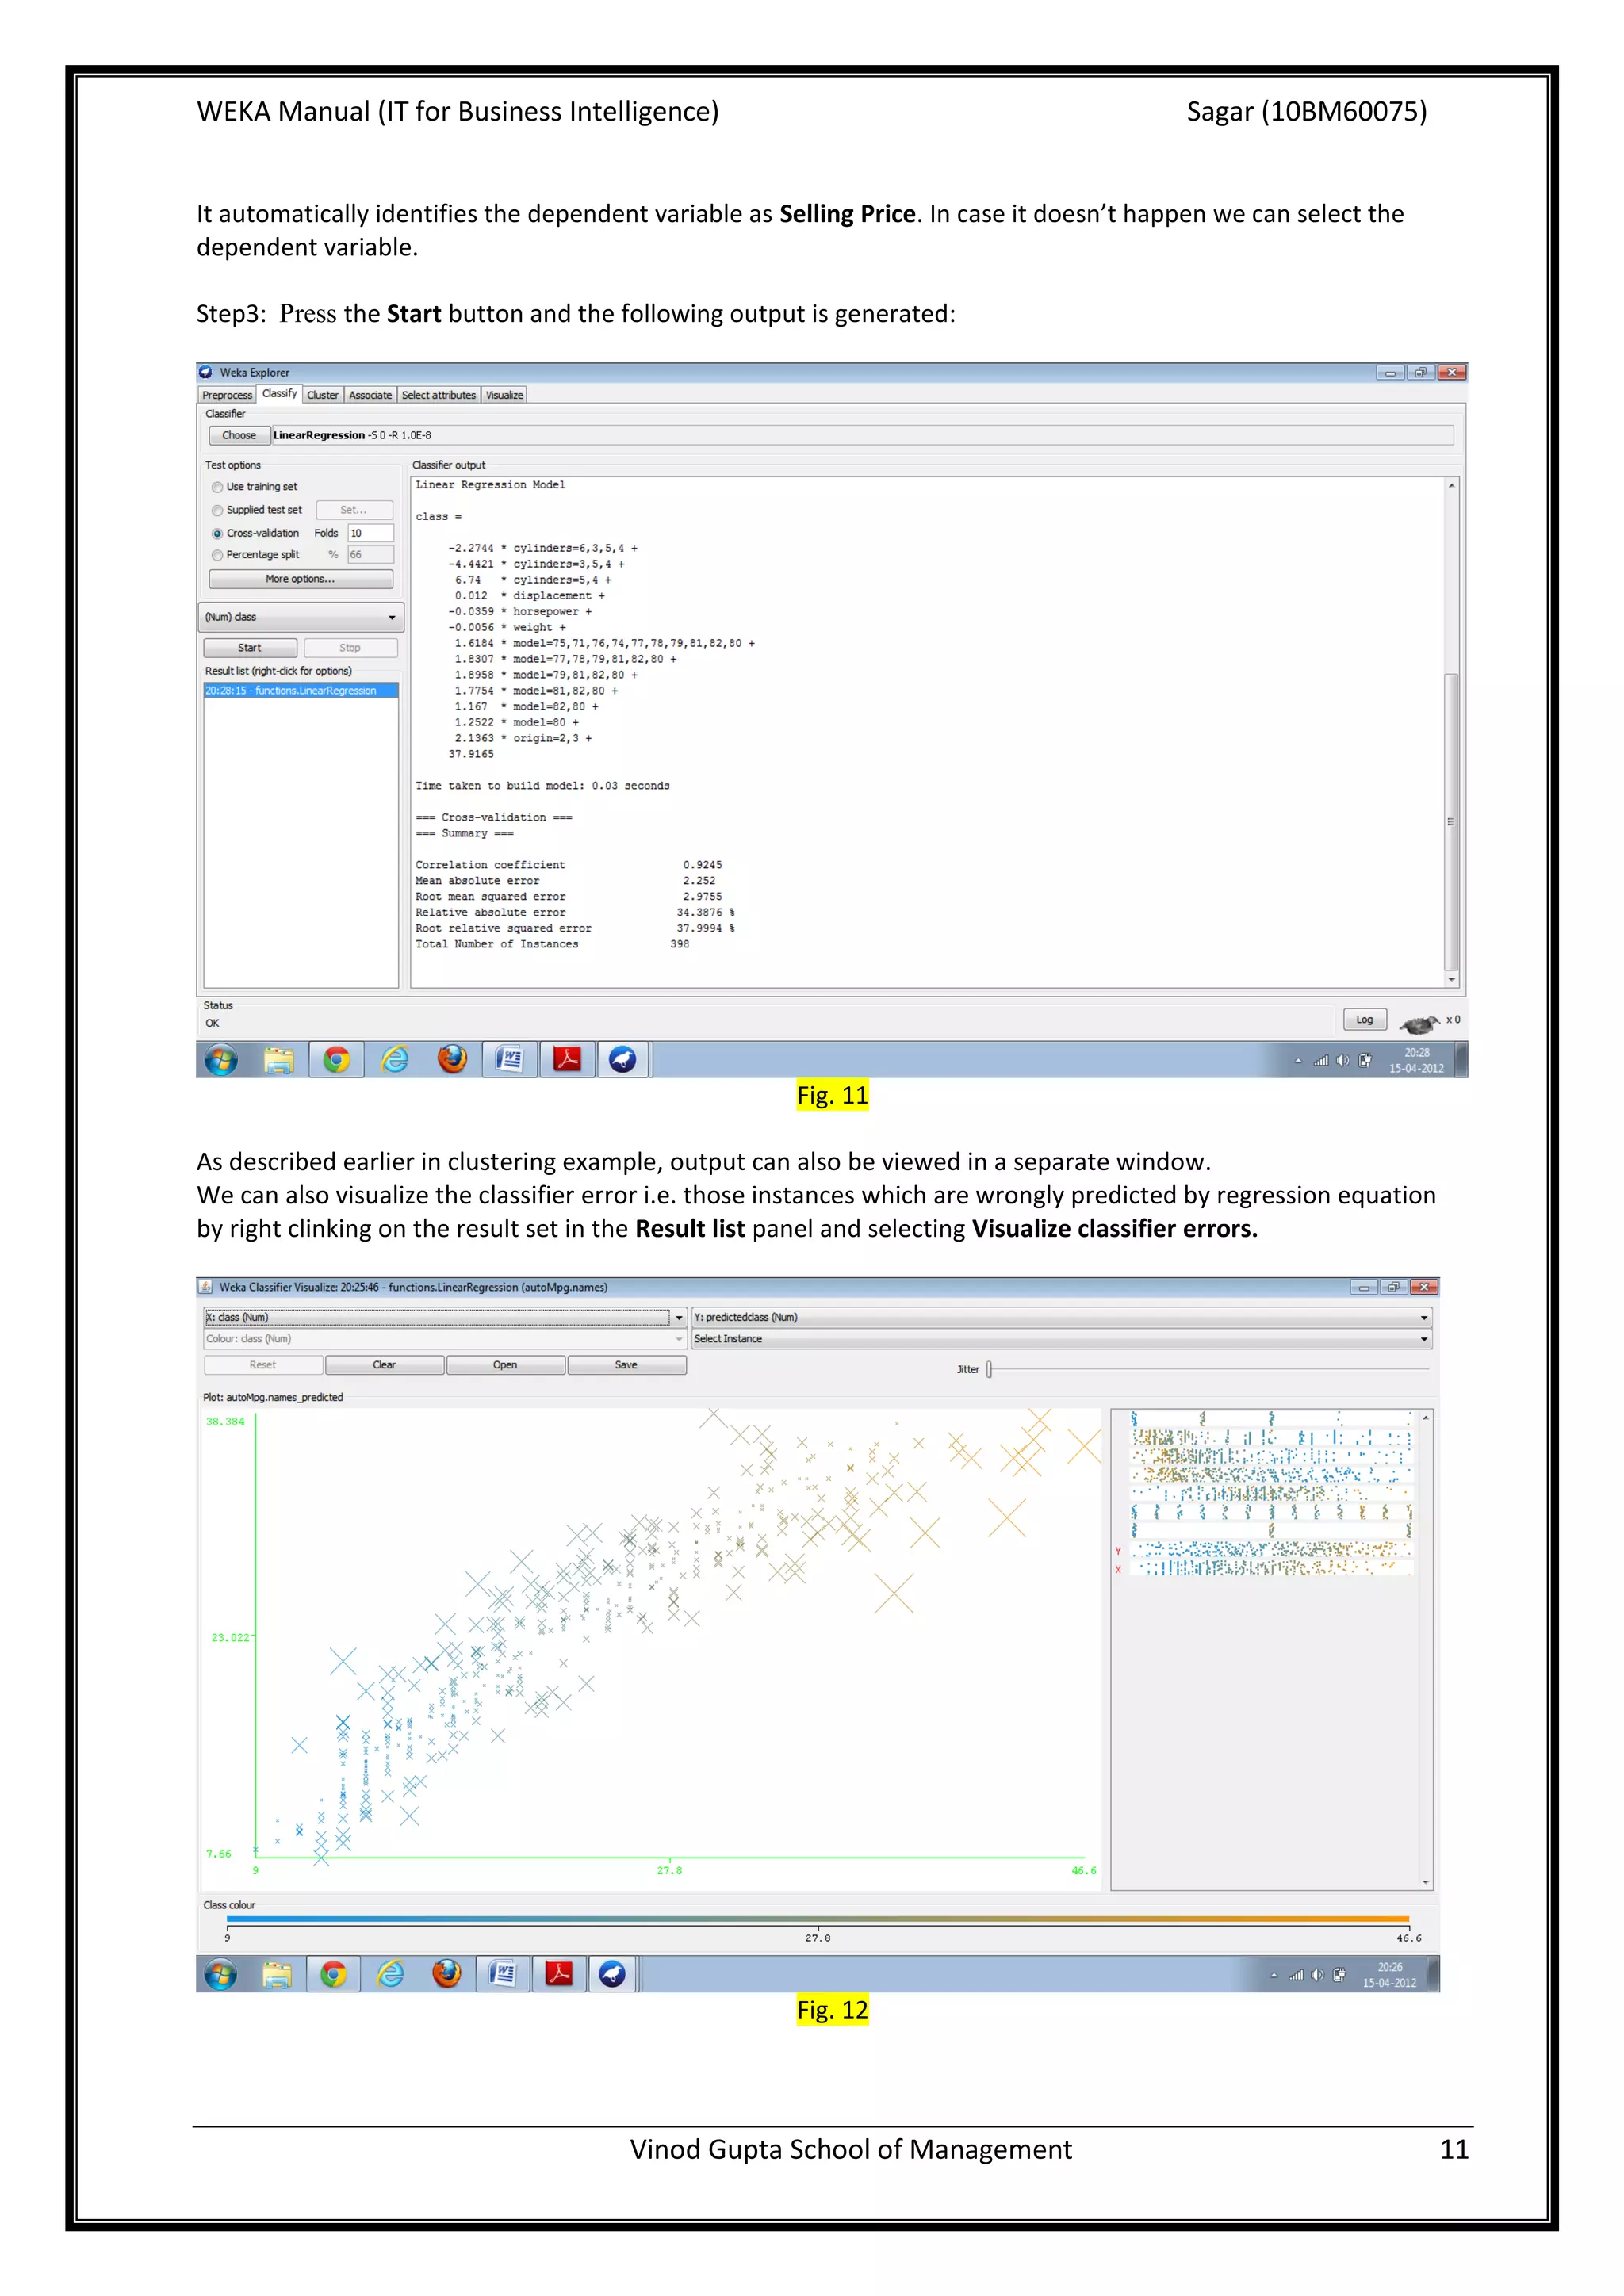
Task: Click the Clear button in visualizer
Action: click(x=384, y=1365)
